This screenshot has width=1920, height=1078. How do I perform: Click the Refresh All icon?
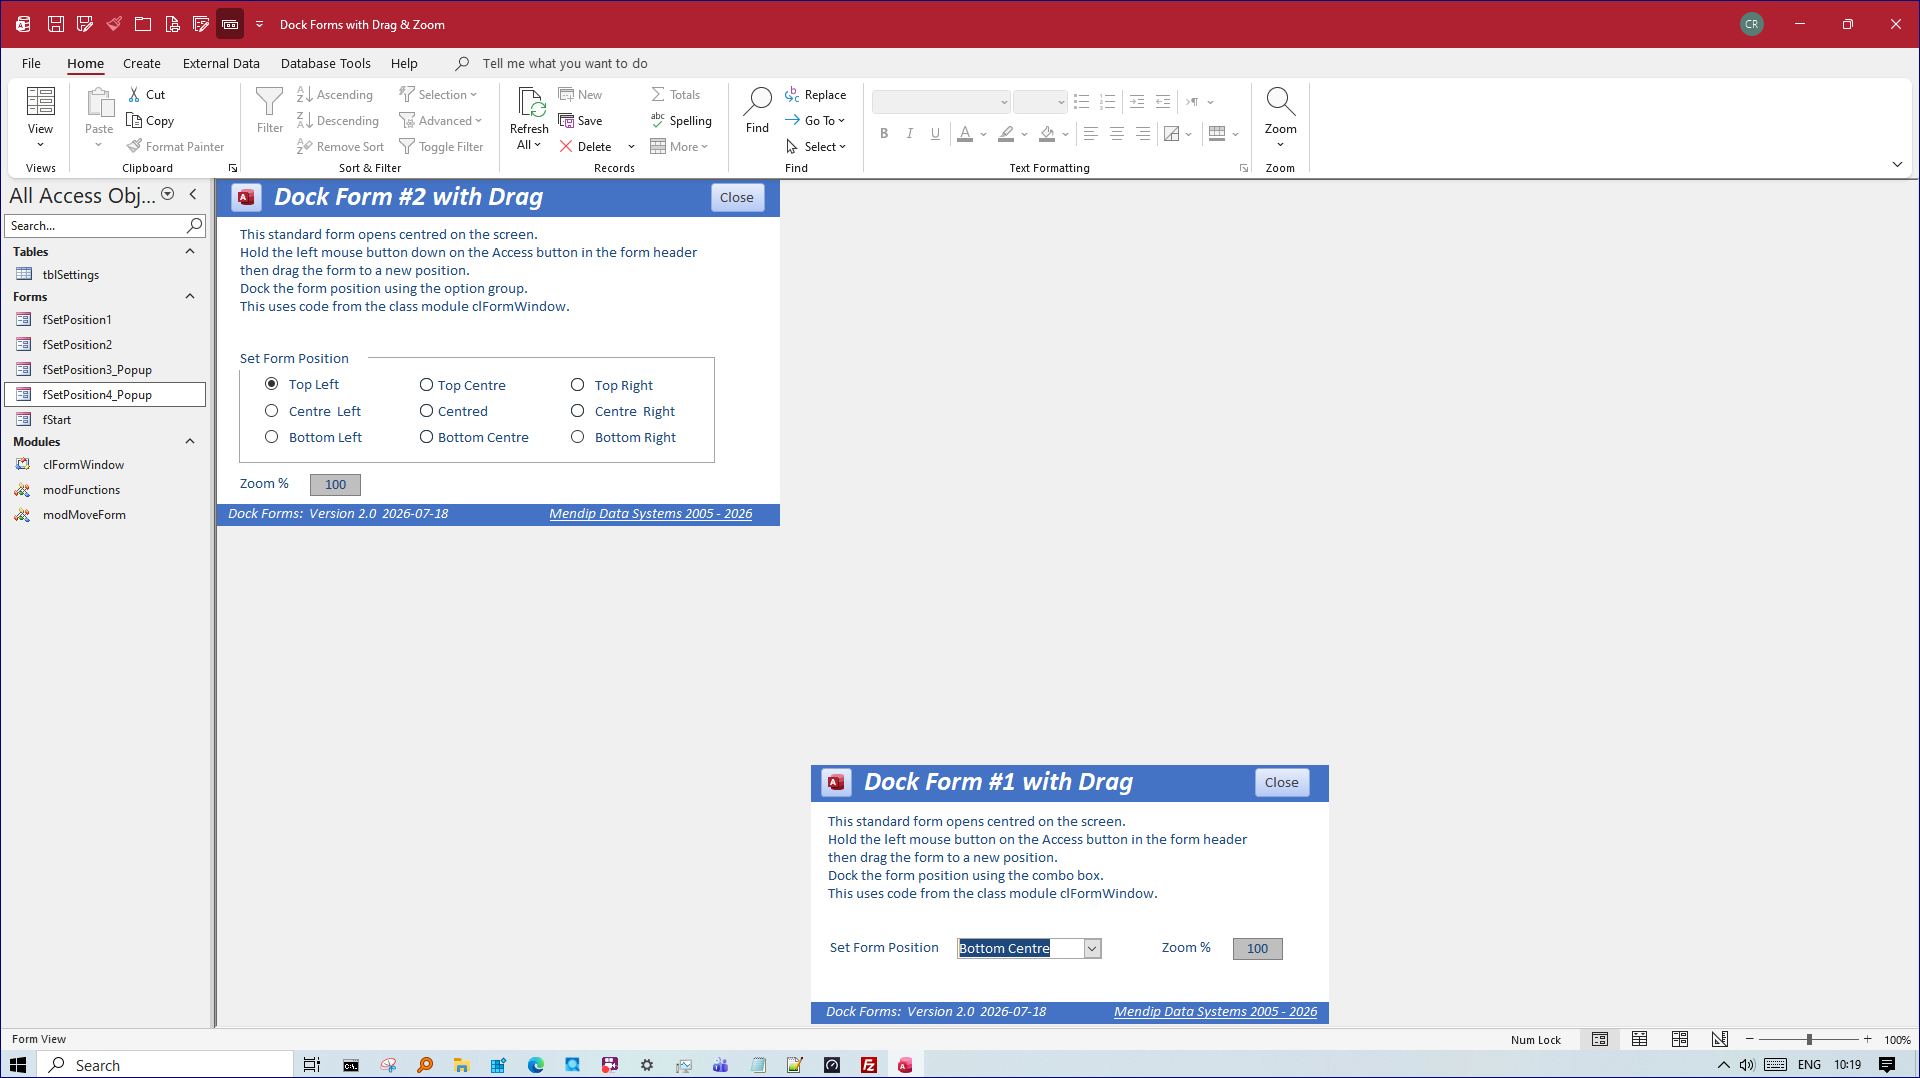coord(530,102)
